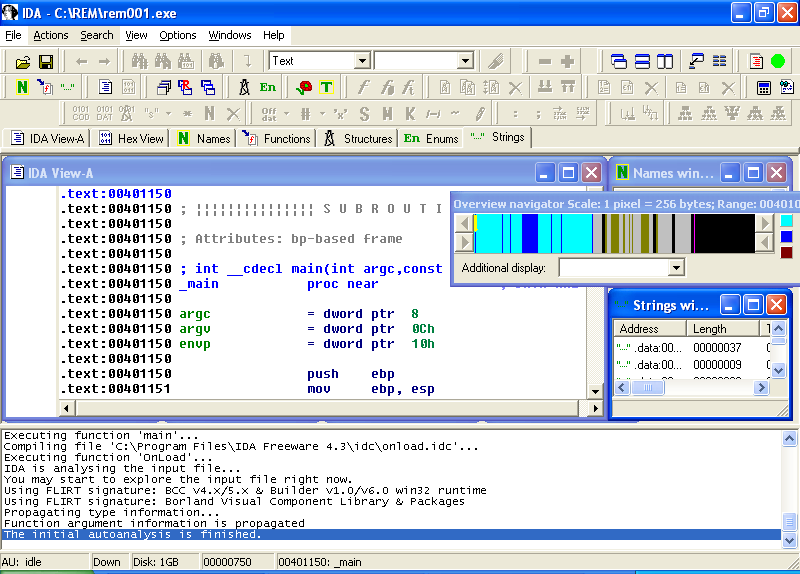Cascade windows toolbar icon
Screen dimensions: 800x574
618,62
